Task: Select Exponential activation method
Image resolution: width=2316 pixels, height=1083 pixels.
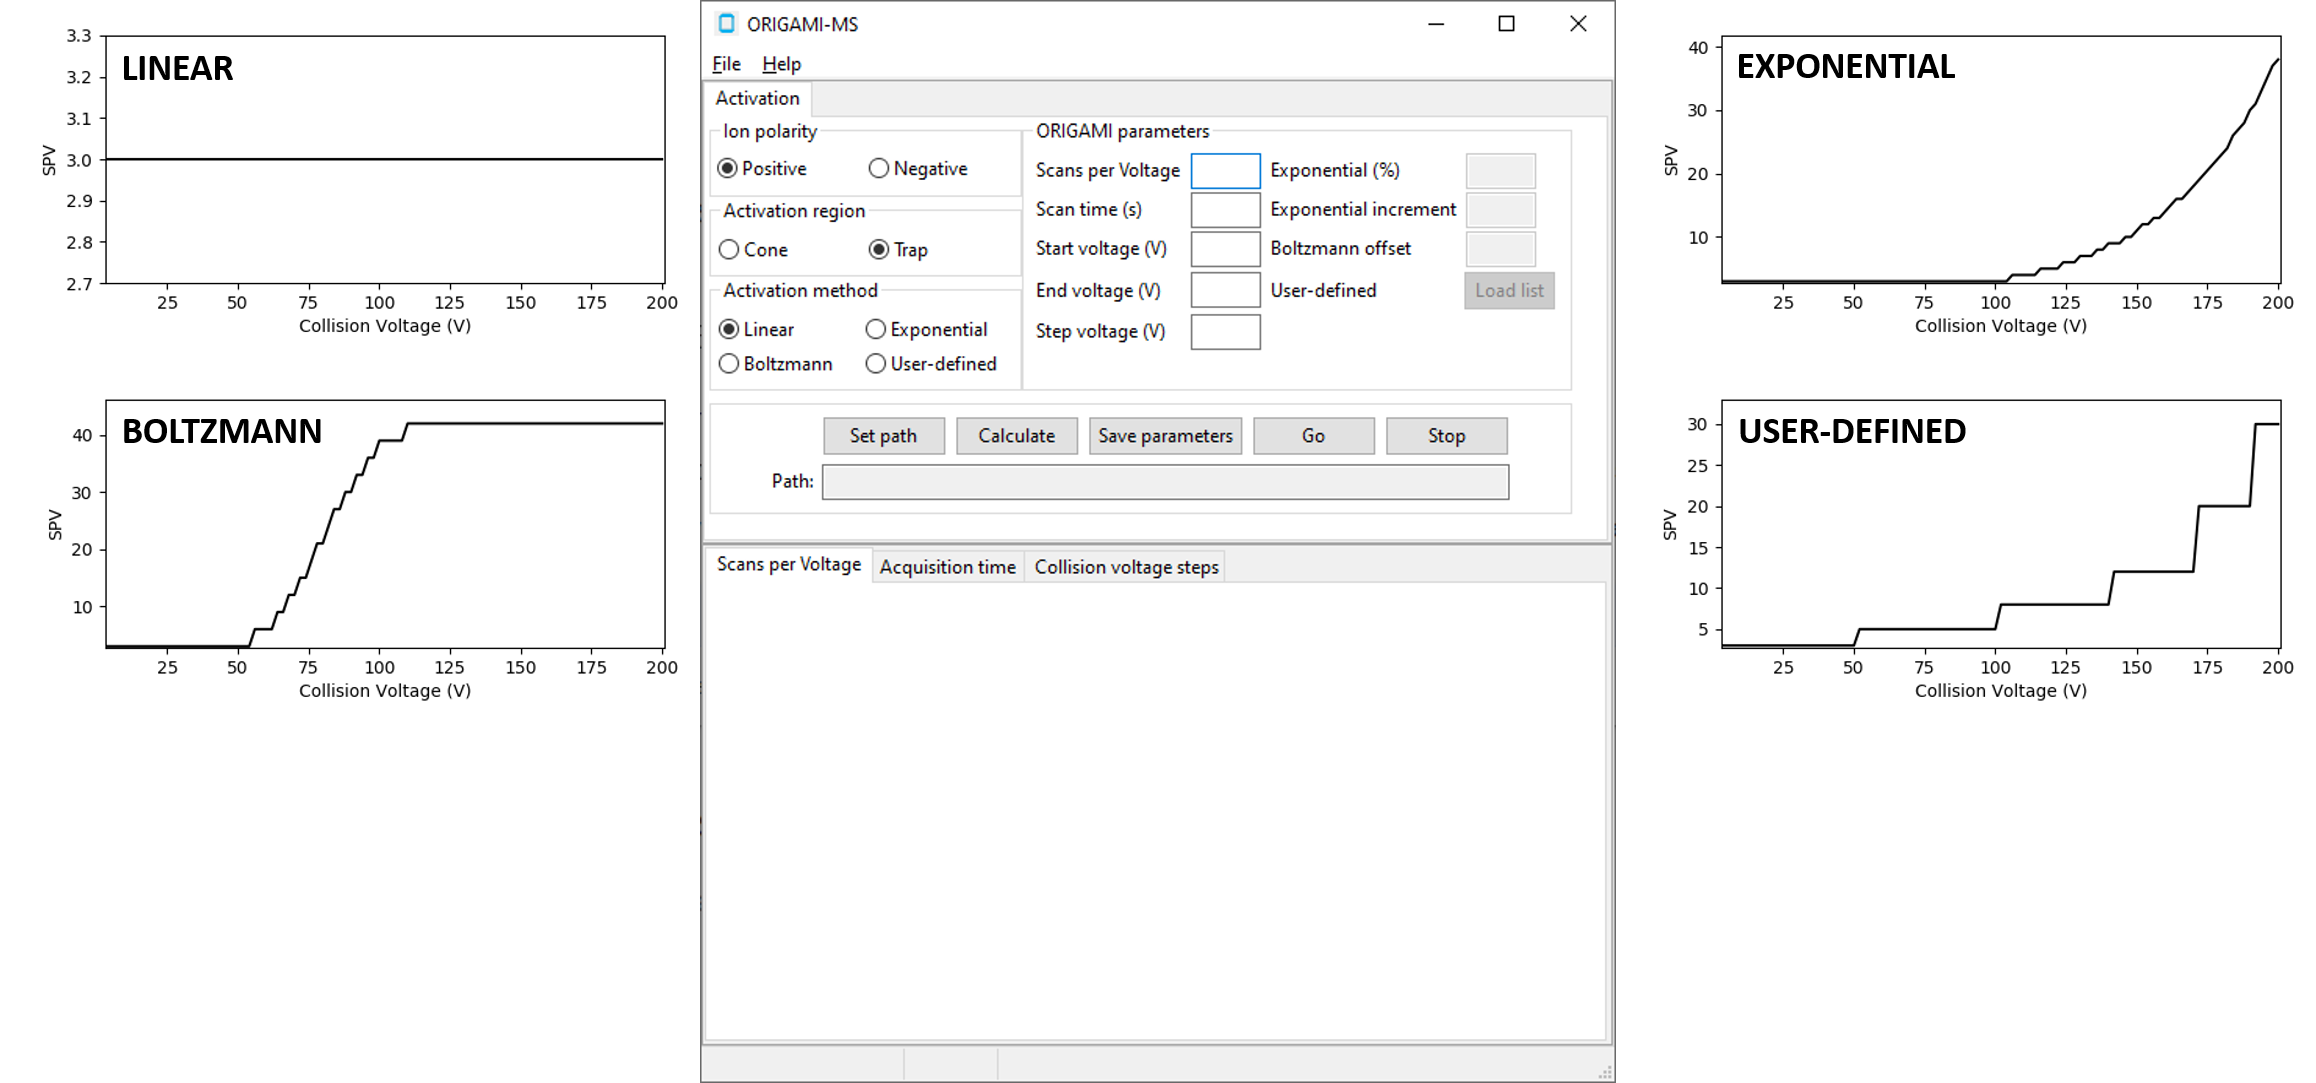Action: 926,329
